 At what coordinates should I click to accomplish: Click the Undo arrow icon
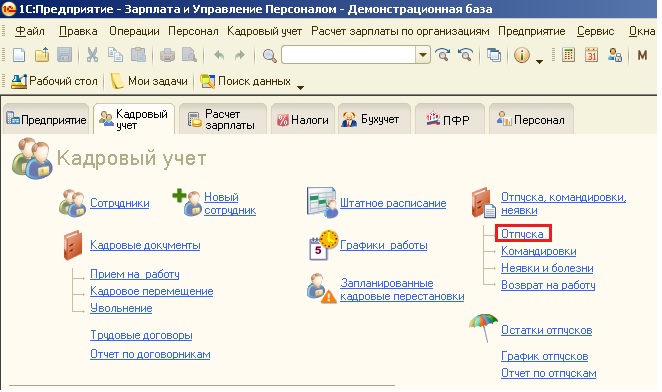click(x=219, y=55)
